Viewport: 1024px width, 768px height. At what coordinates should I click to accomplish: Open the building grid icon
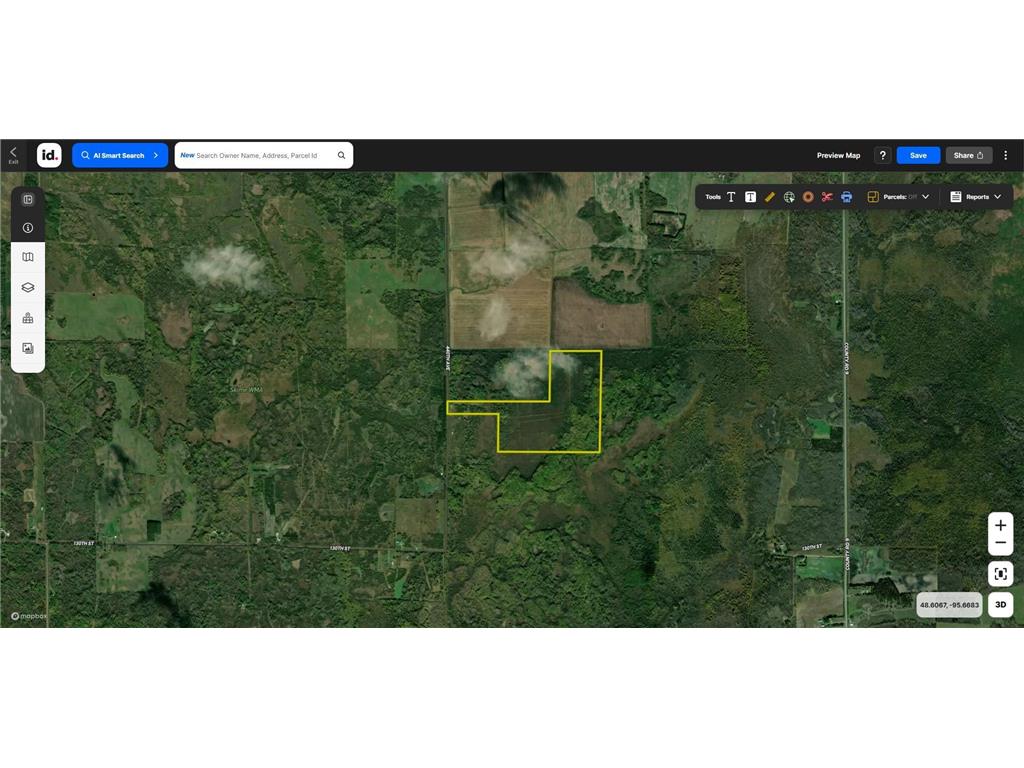coord(28,318)
